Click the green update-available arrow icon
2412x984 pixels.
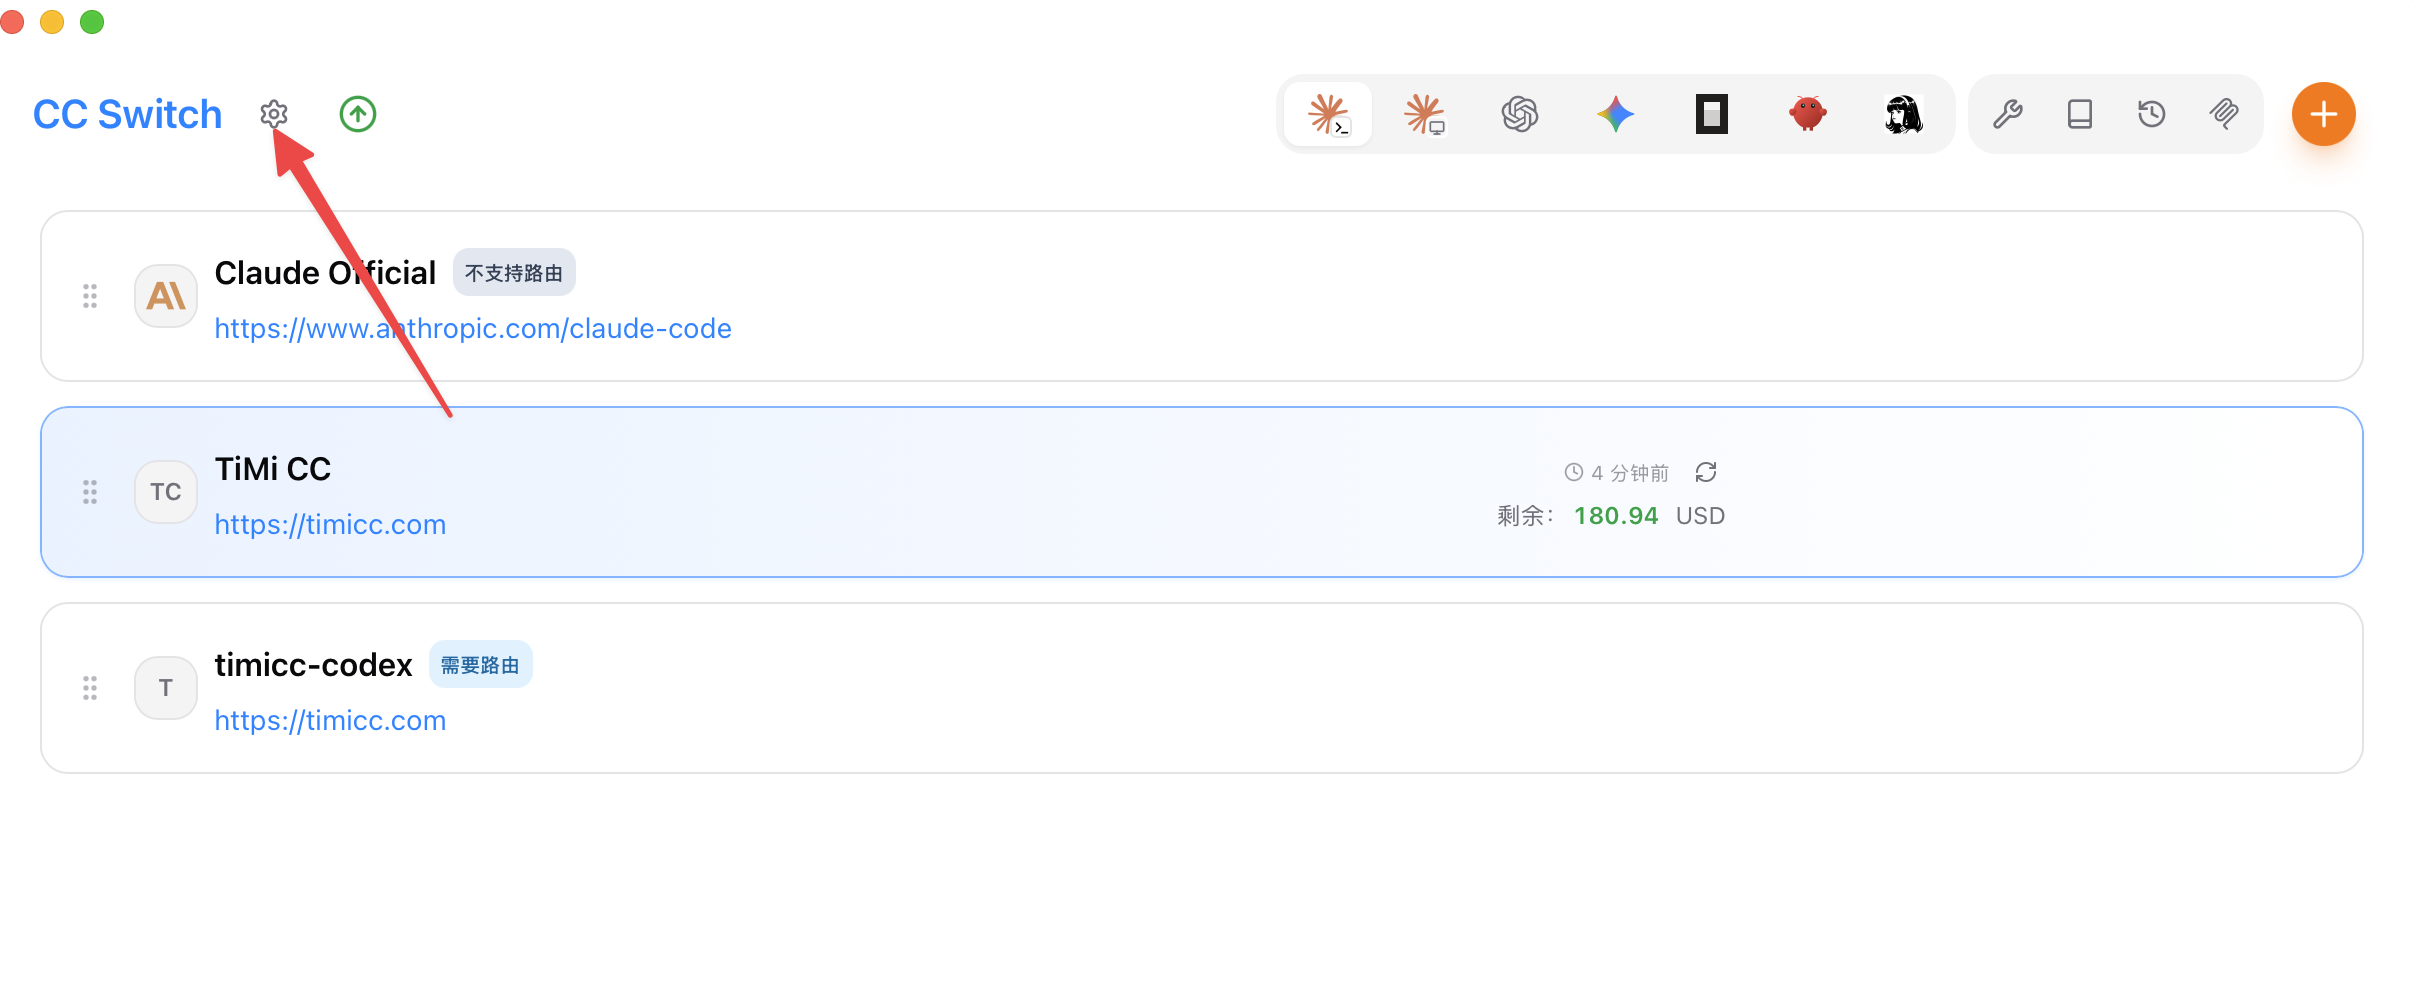click(x=358, y=114)
